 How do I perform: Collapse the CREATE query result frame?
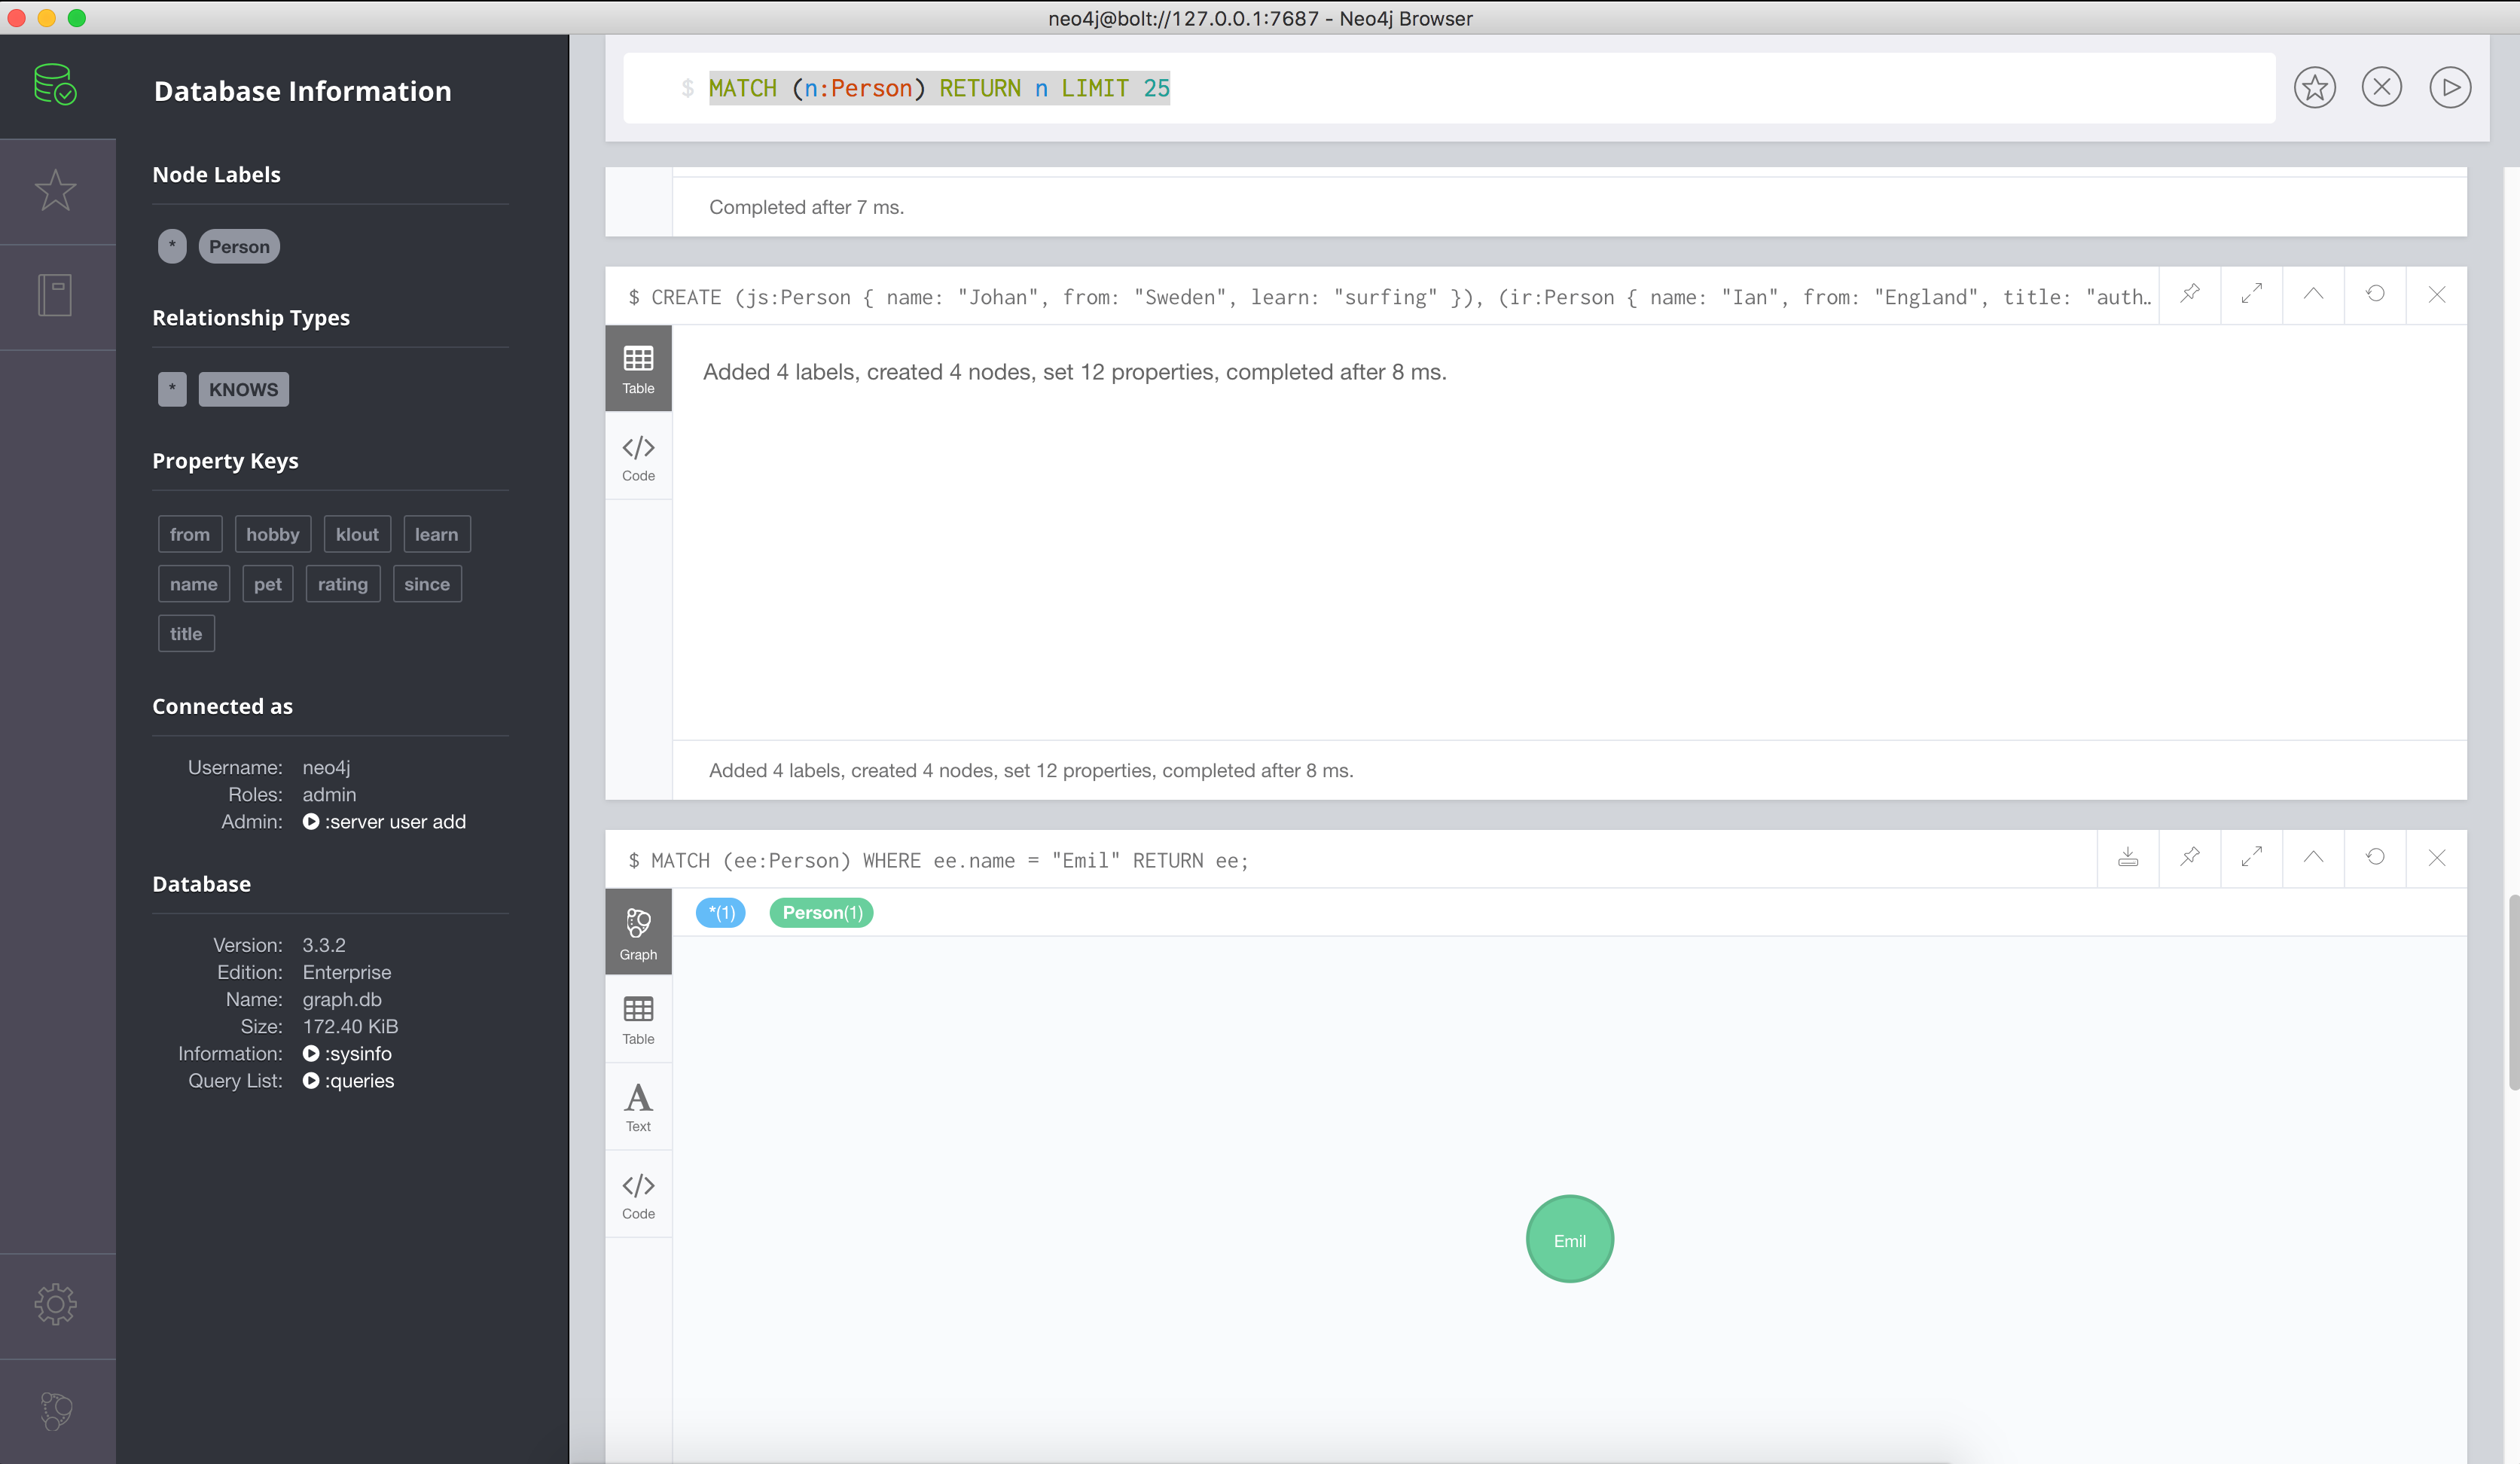(2313, 294)
